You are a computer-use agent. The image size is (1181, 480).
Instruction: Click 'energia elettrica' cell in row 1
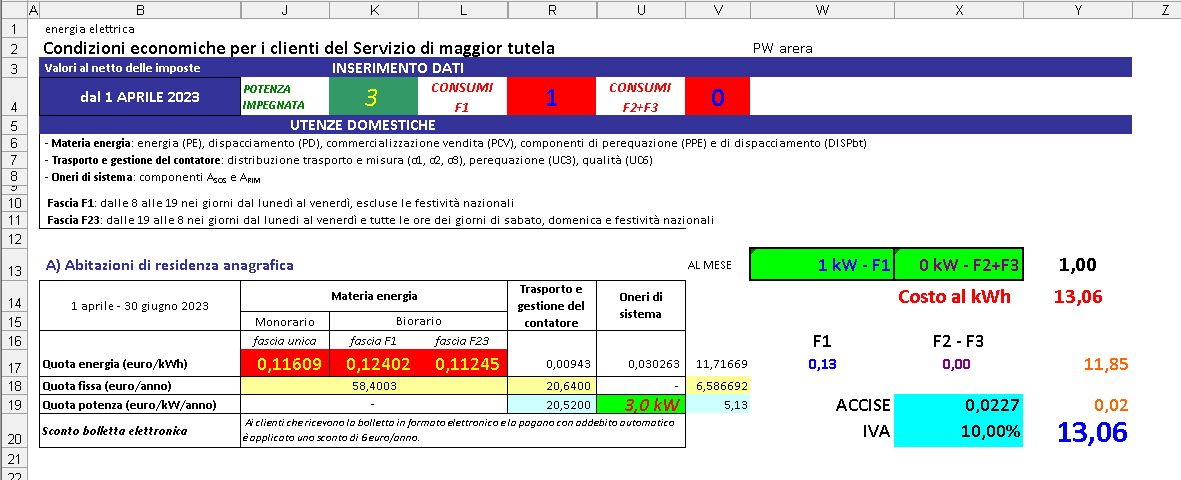pos(90,29)
